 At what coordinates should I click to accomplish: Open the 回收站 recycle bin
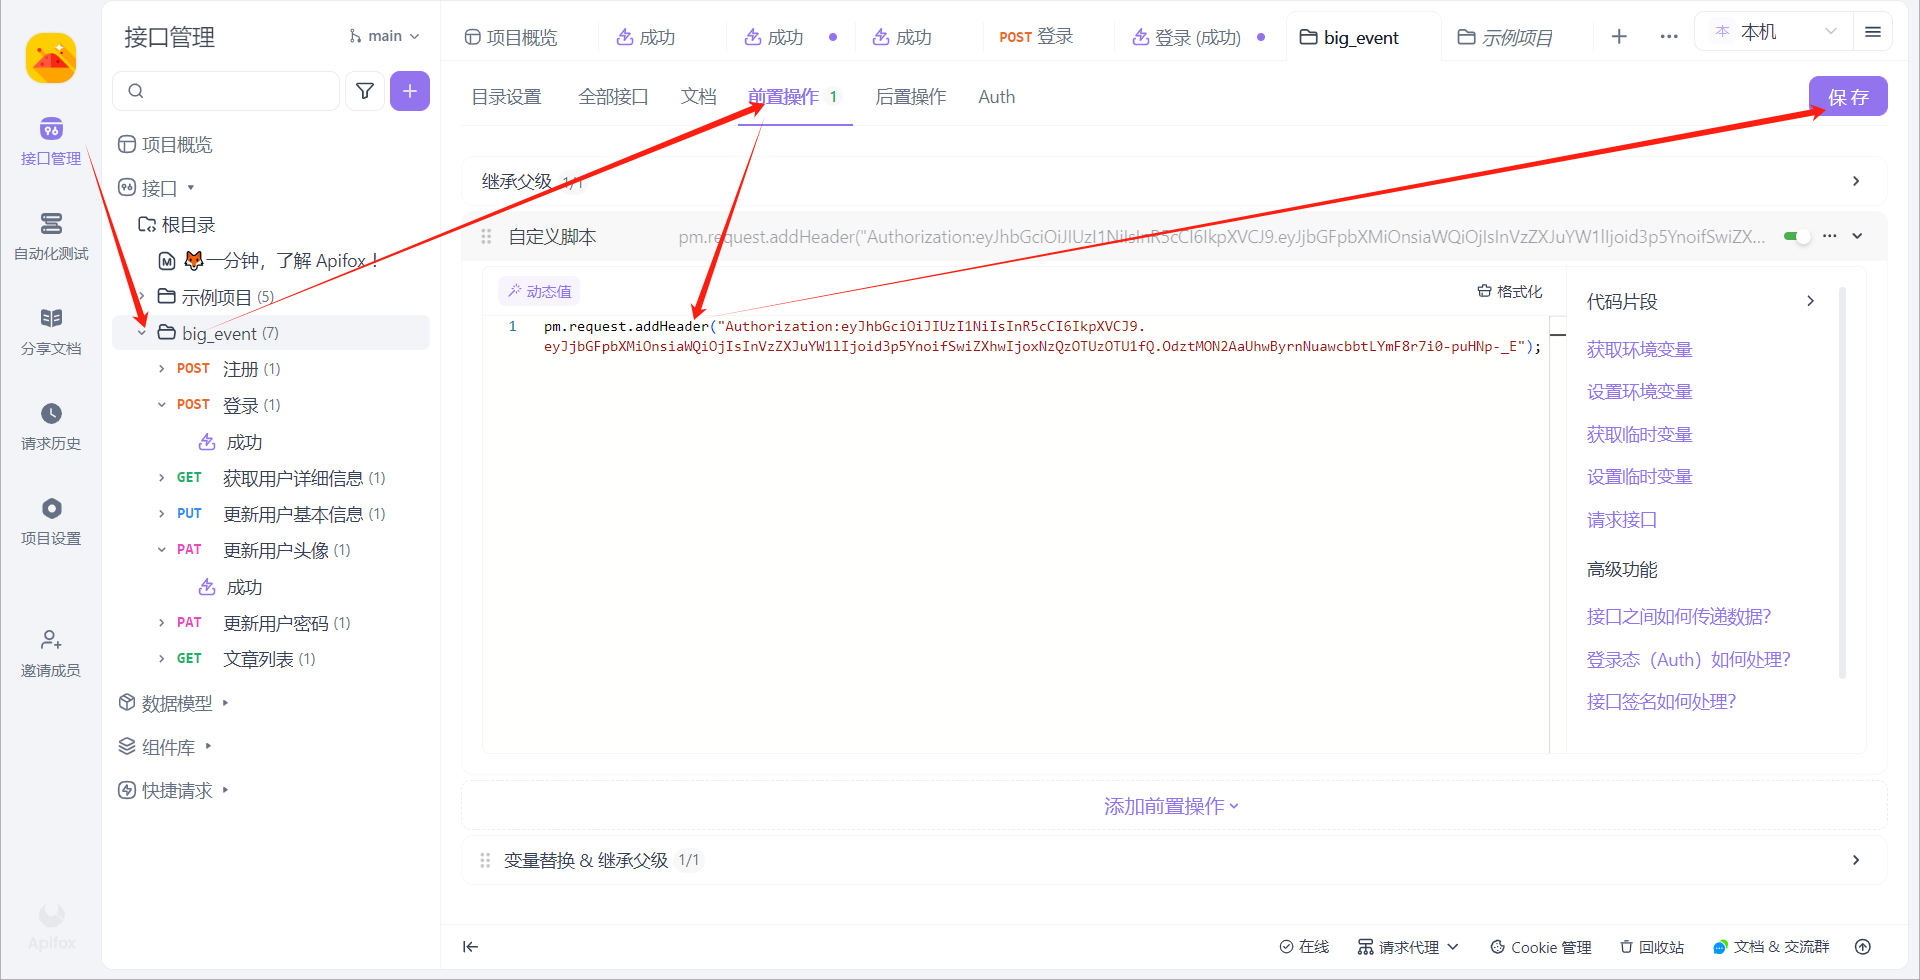point(1652,947)
